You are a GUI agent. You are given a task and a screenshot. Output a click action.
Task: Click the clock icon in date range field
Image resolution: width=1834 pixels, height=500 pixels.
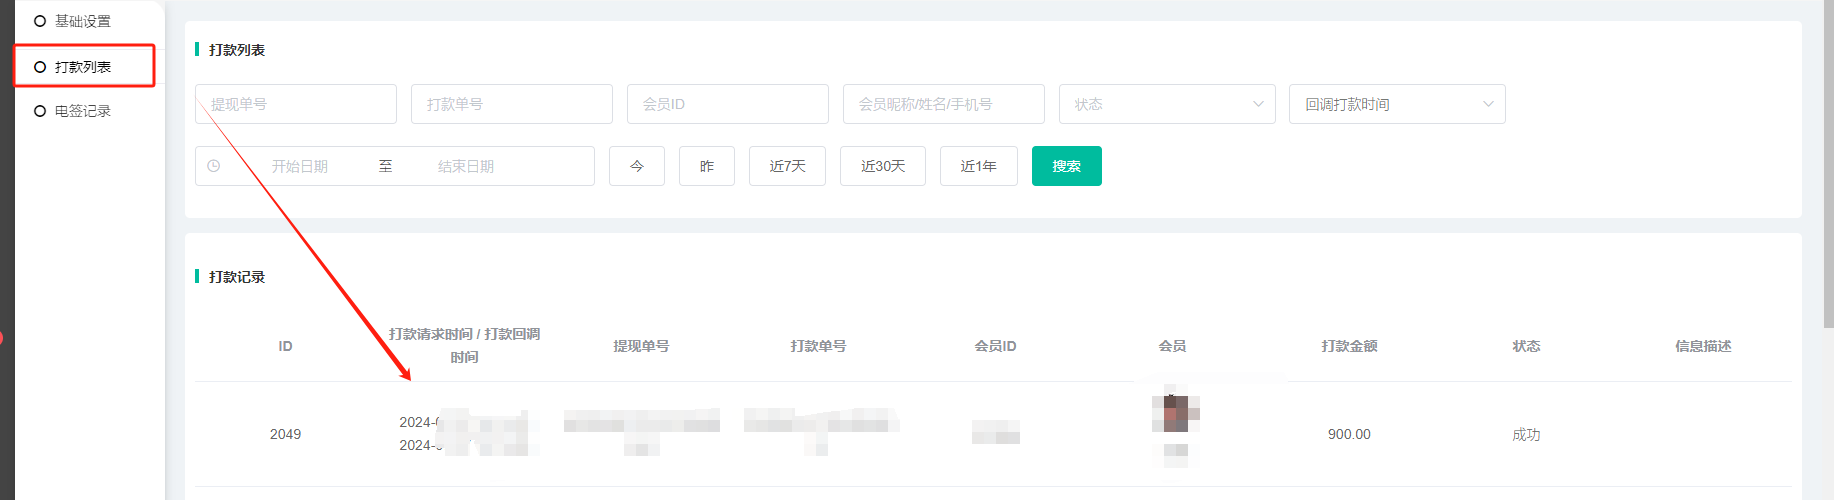(214, 166)
